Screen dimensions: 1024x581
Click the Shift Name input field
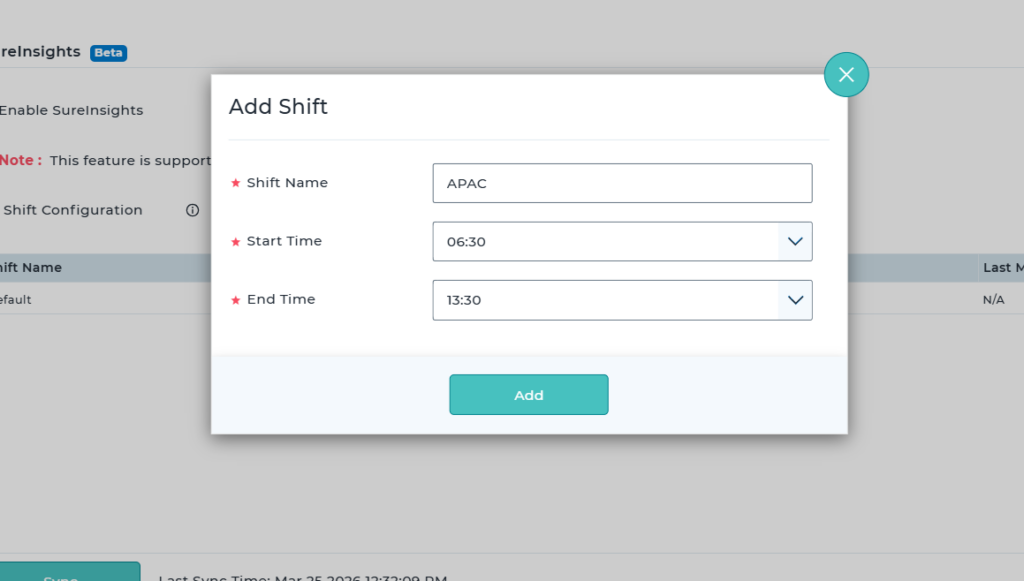pos(622,183)
